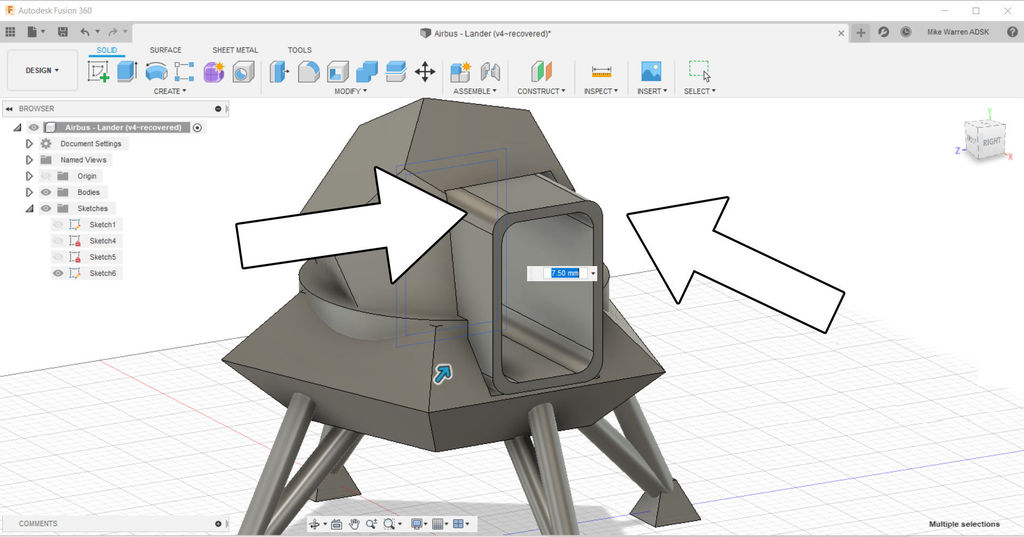This screenshot has height=537, width=1024.
Task: Click the 7.50 mm dimension input
Action: [x=564, y=273]
